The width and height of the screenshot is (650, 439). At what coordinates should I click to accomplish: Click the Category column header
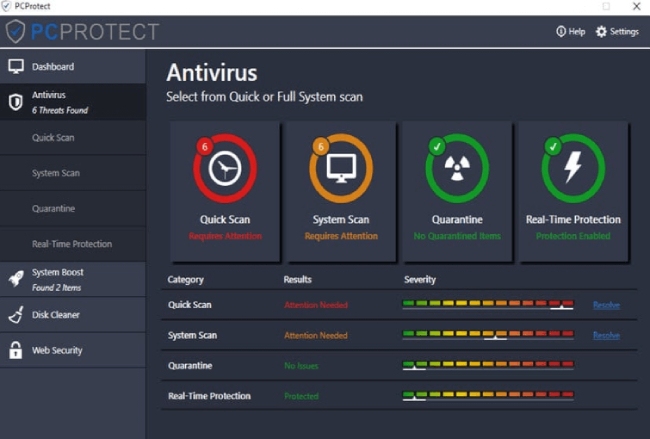[185, 280]
